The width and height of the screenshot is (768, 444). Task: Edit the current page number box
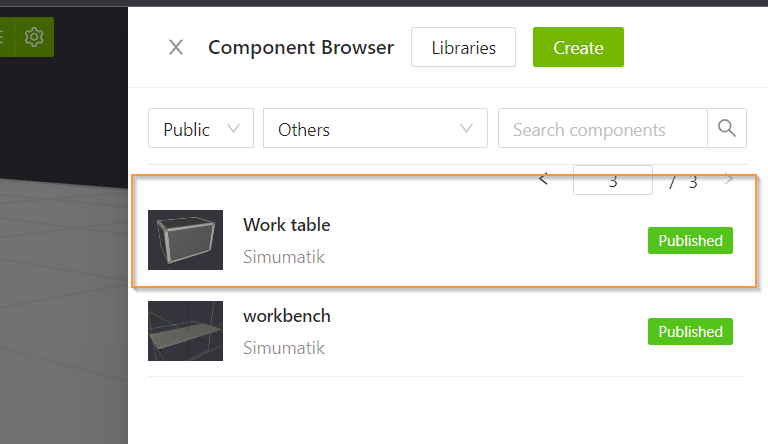tap(613, 180)
